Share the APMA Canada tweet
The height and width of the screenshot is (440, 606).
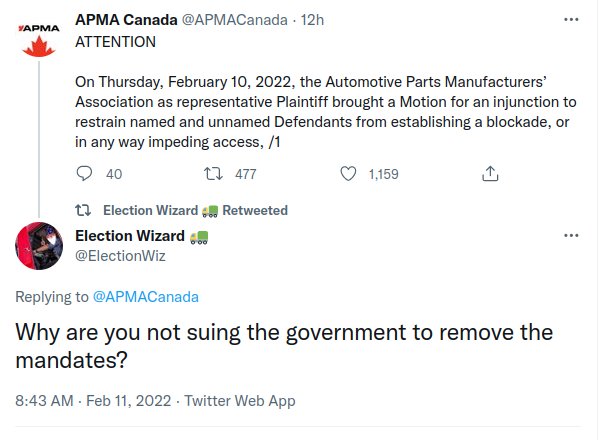(x=490, y=174)
